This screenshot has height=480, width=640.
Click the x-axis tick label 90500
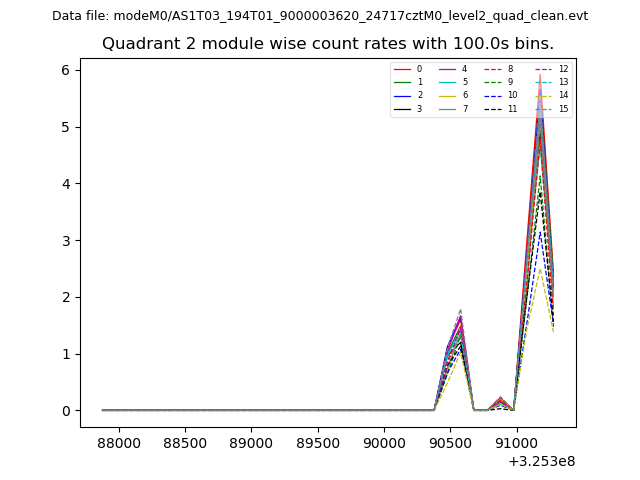pyautogui.click(x=449, y=443)
